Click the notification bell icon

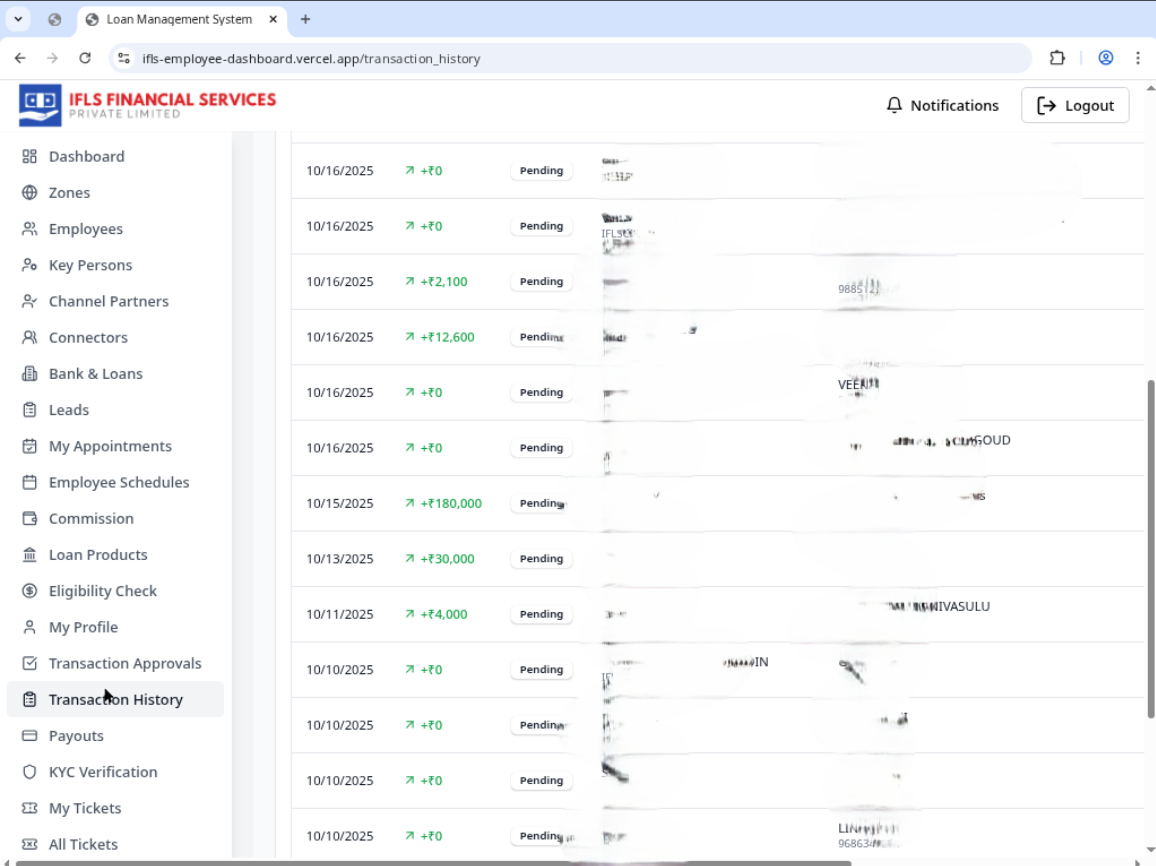coord(894,105)
